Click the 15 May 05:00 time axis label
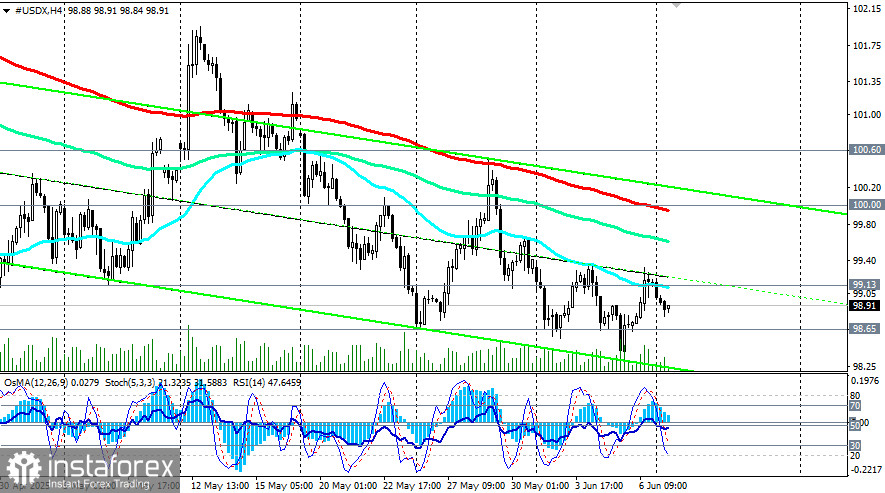 pos(284,486)
